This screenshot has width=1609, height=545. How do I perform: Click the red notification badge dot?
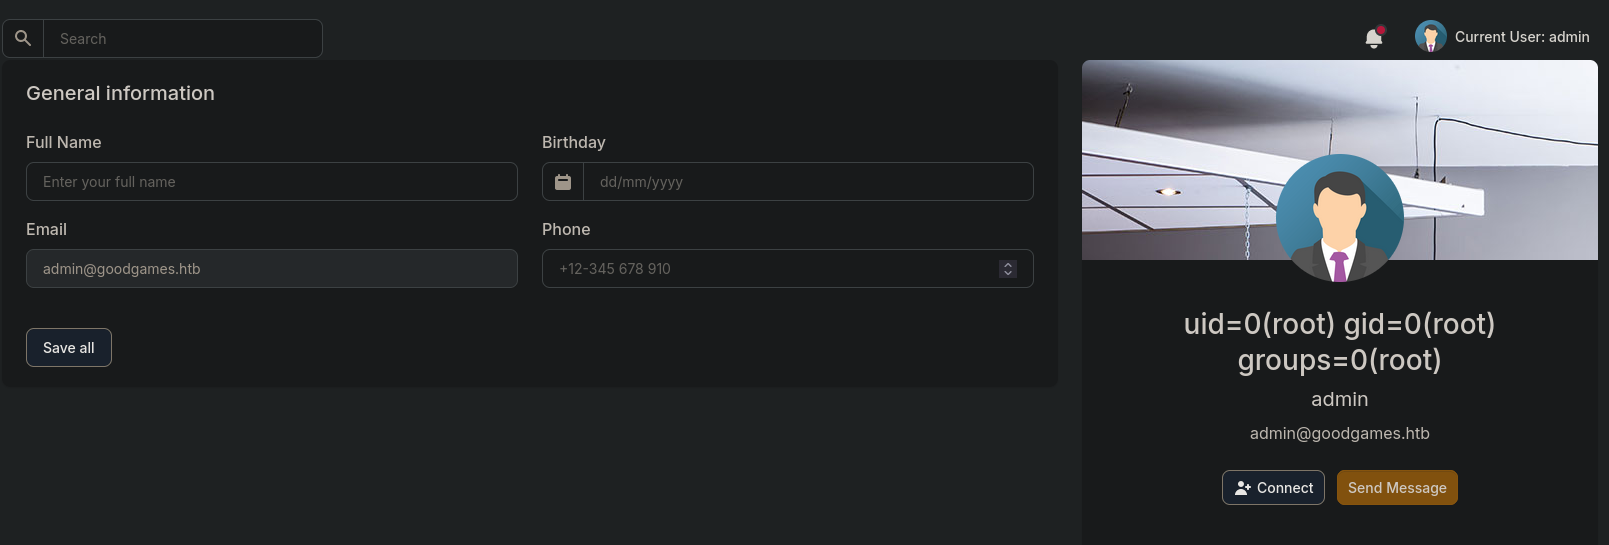(1381, 30)
